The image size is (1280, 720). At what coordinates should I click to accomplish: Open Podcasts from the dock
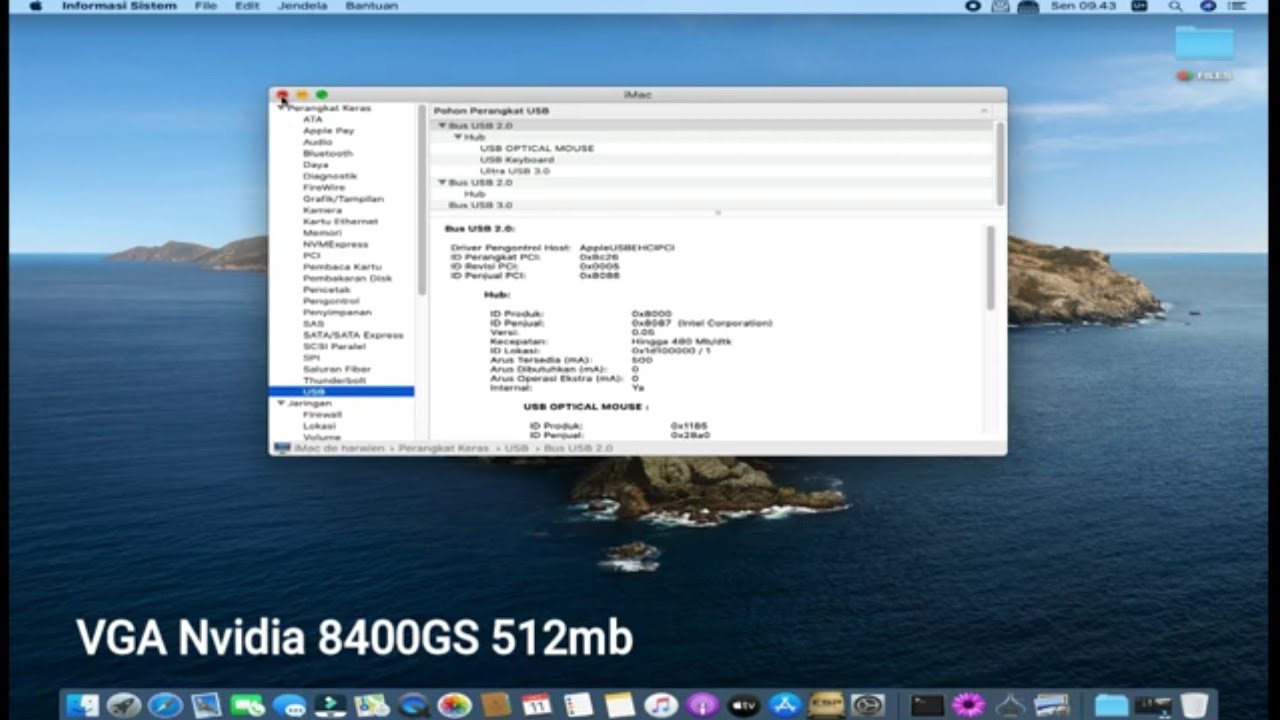click(x=703, y=705)
